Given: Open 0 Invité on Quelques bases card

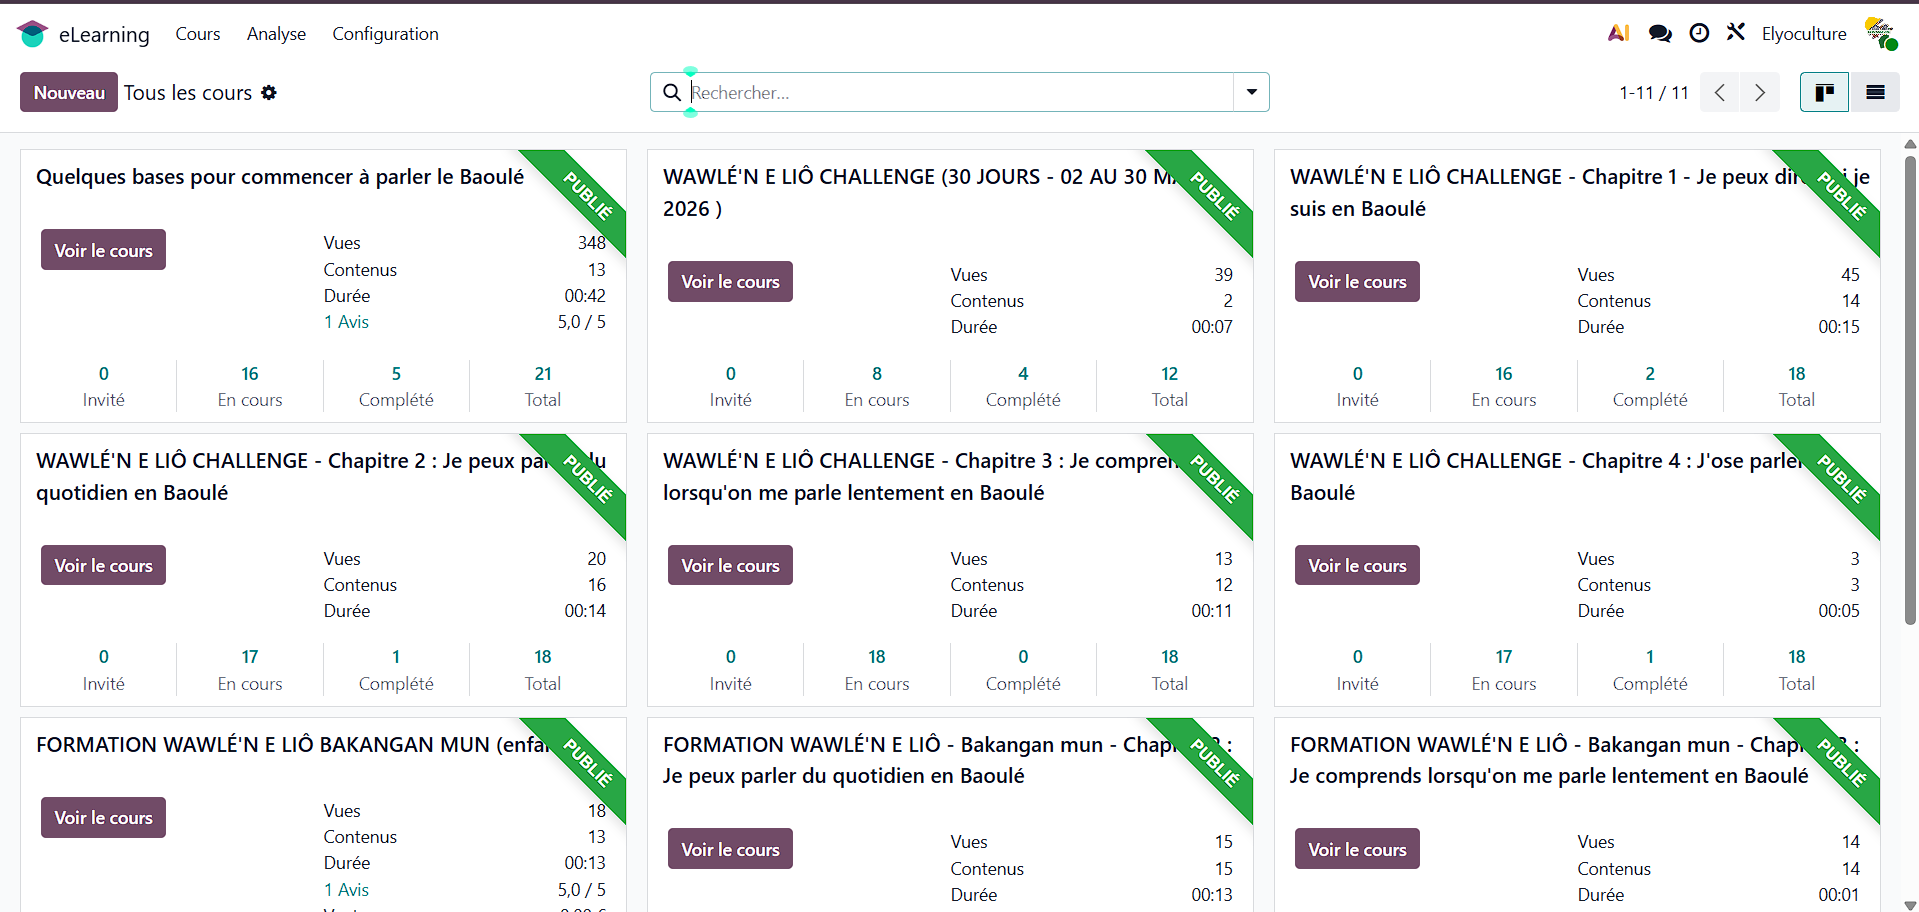Looking at the screenshot, I should (104, 386).
